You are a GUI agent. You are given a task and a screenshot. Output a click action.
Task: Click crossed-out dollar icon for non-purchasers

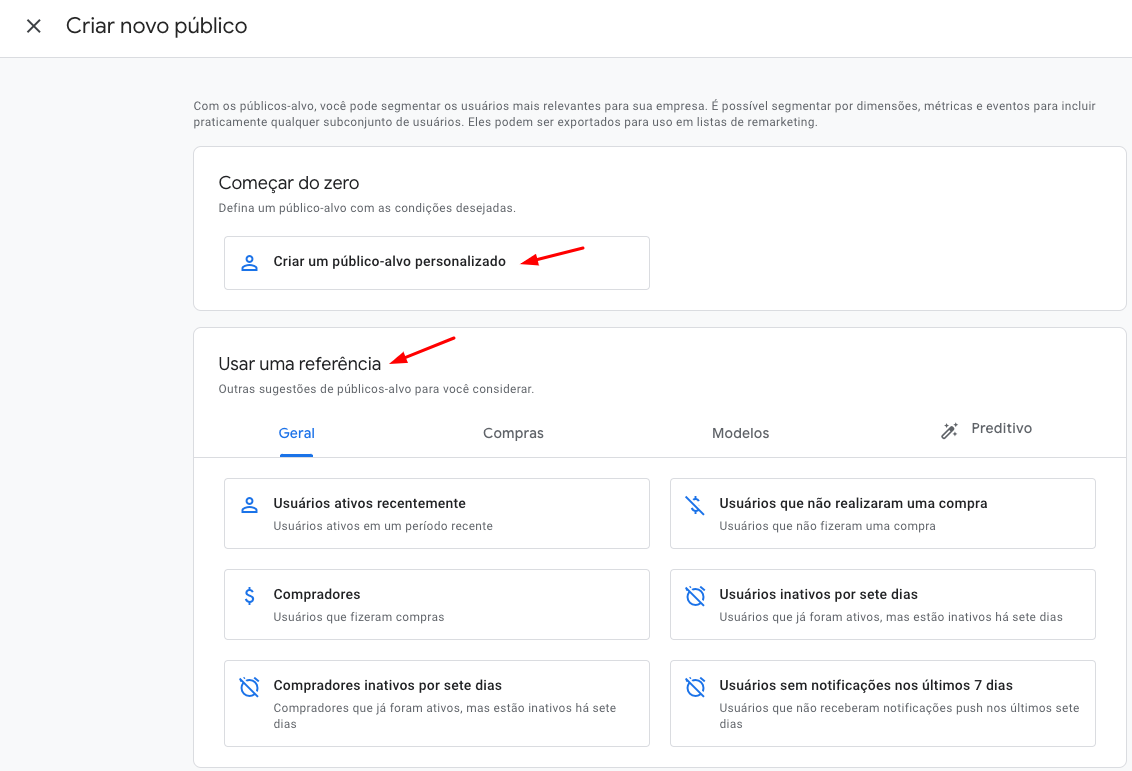coord(695,504)
